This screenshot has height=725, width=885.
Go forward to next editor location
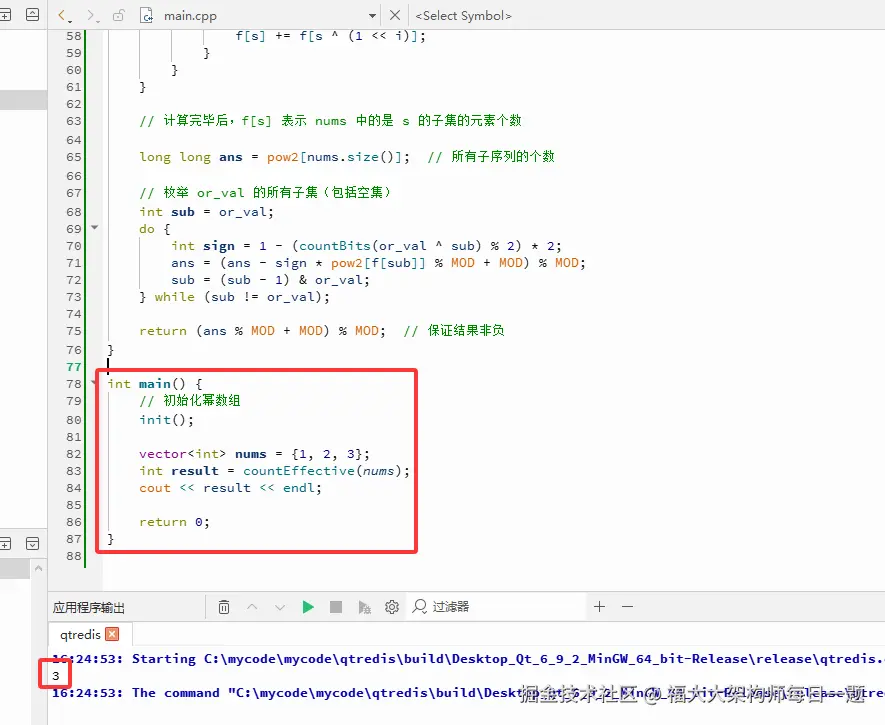coord(91,15)
